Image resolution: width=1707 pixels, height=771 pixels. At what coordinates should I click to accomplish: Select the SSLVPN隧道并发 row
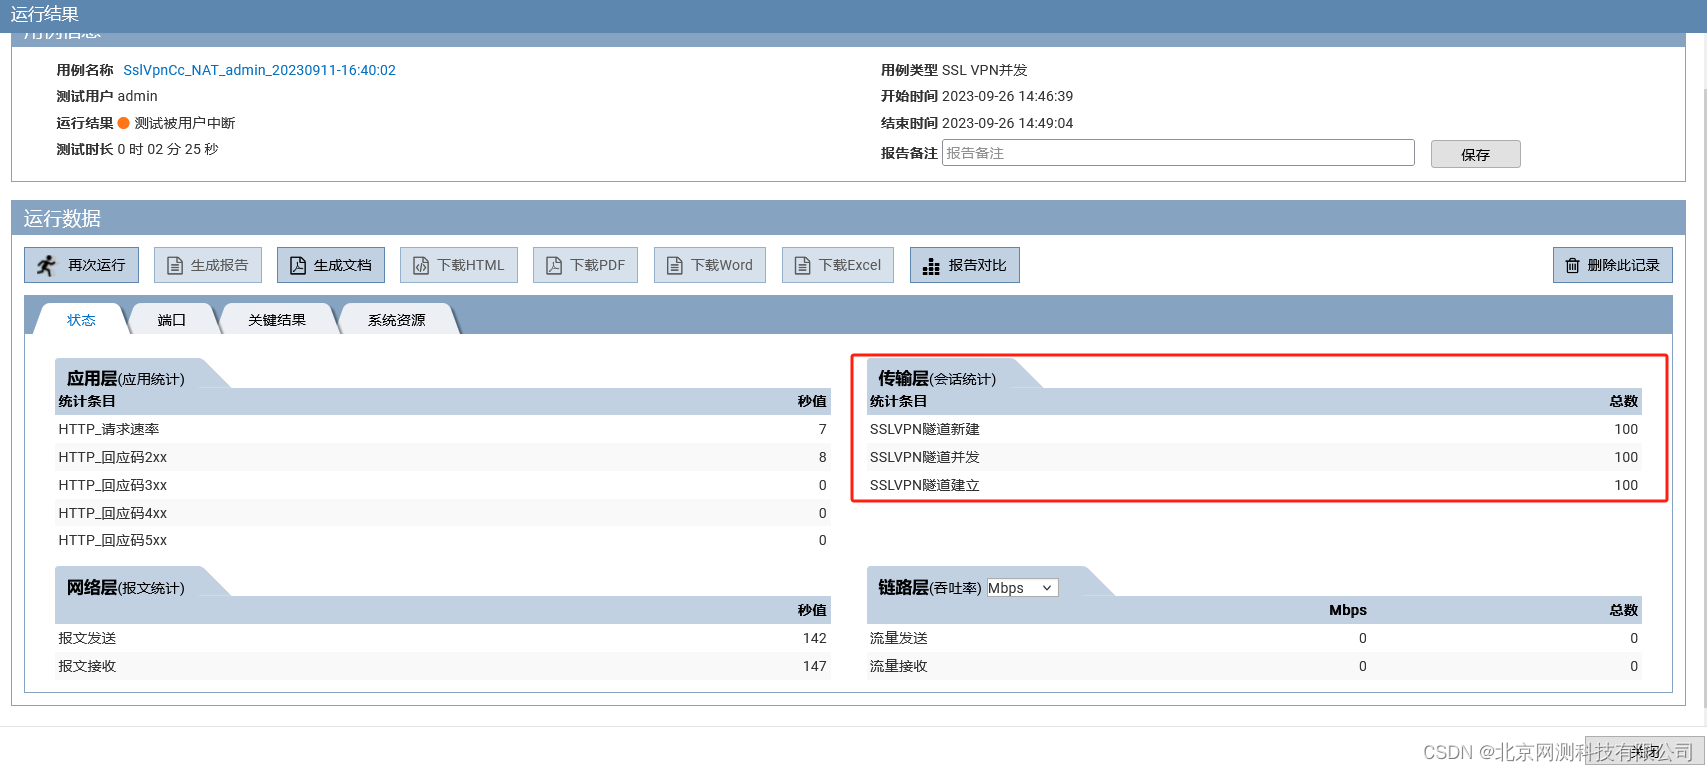1254,457
